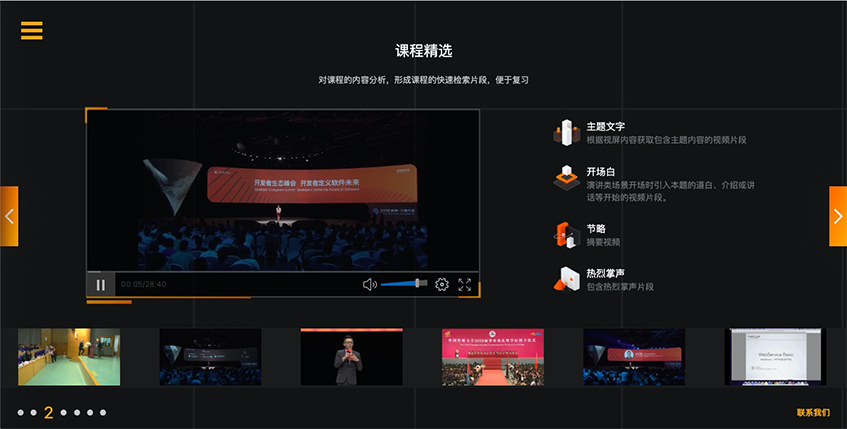Open the man in suit thumbnail

pyautogui.click(x=351, y=357)
